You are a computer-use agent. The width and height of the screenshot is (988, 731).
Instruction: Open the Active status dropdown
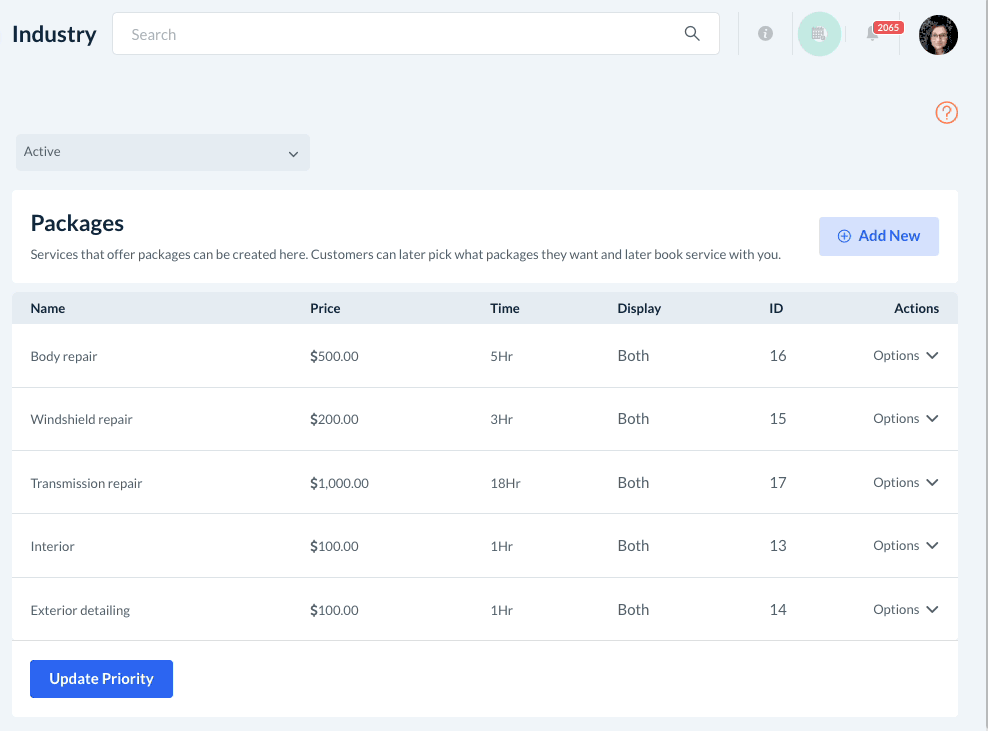click(163, 153)
